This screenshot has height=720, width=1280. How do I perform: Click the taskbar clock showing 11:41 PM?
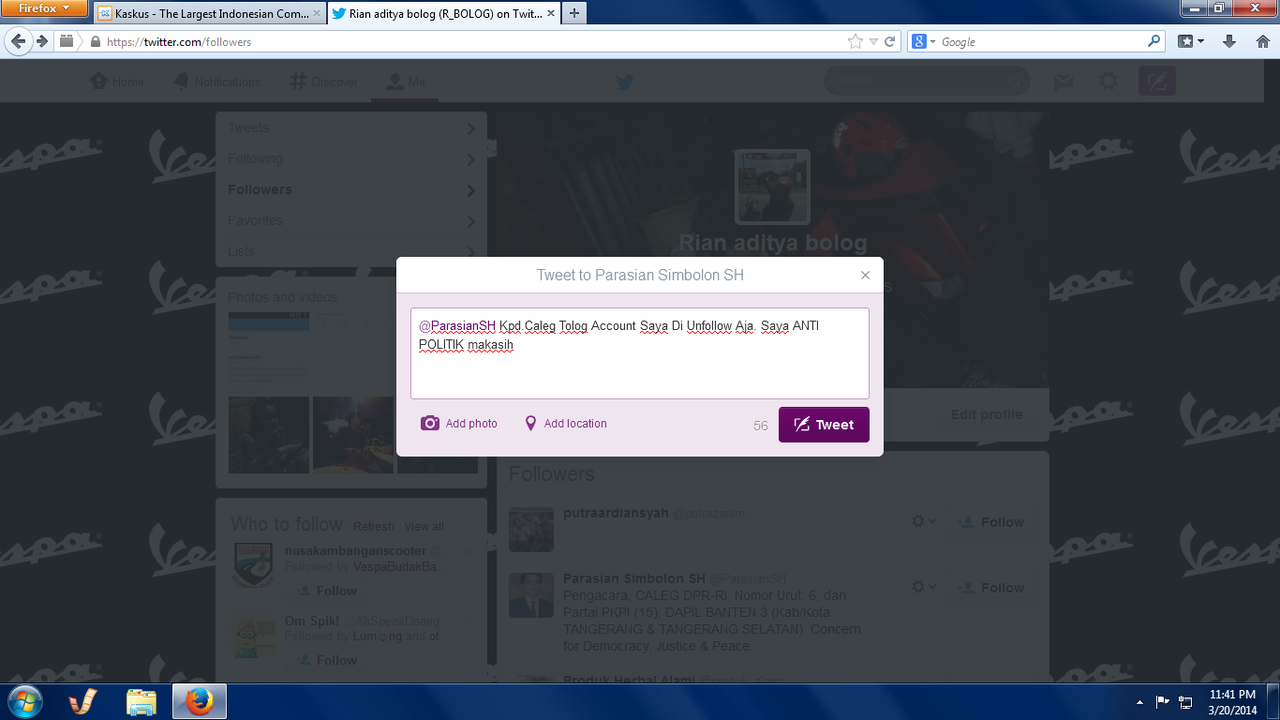coord(1232,701)
